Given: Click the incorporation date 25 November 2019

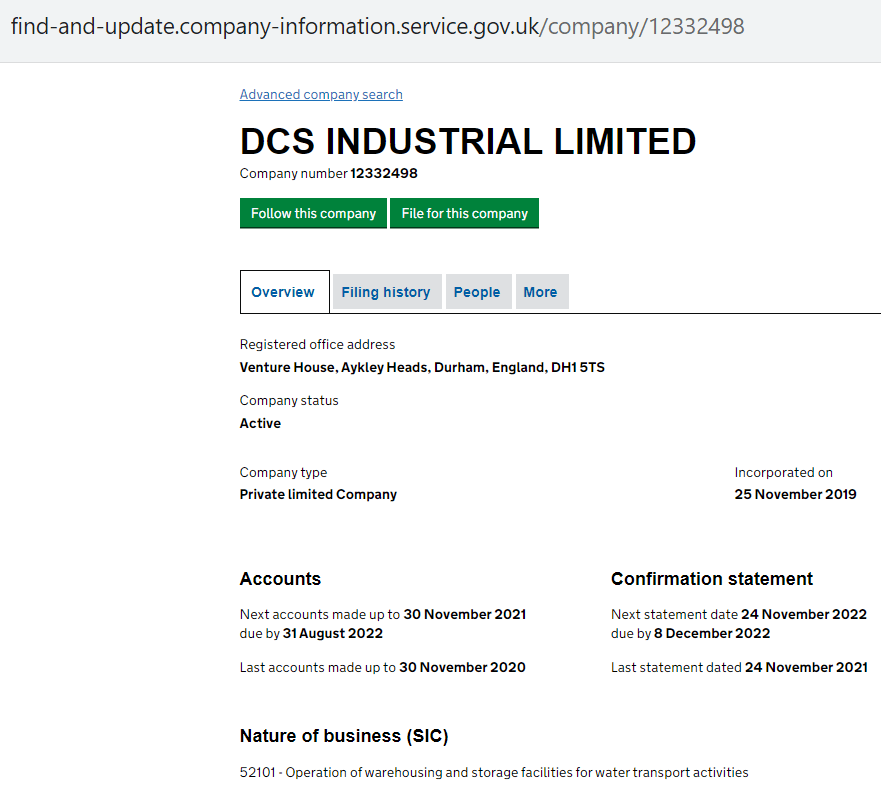Looking at the screenshot, I should click(x=795, y=495).
